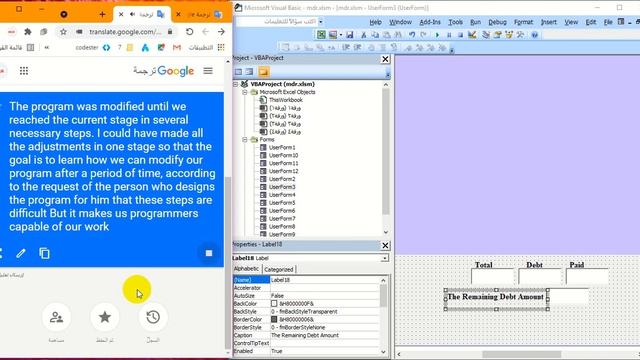This screenshot has height=360, width=640.
Task: Toggle Folders icon in Project panel
Action: pyautogui.click(x=264, y=72)
